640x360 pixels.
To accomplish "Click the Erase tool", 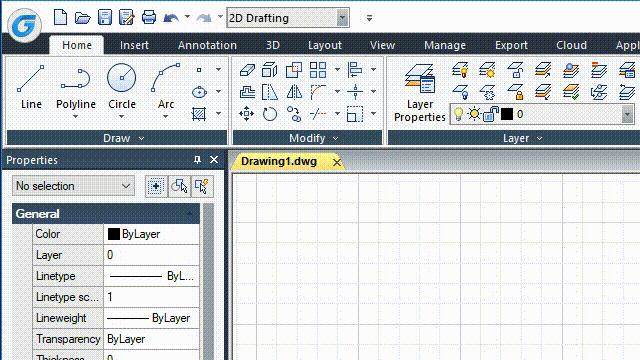I will pos(247,70).
